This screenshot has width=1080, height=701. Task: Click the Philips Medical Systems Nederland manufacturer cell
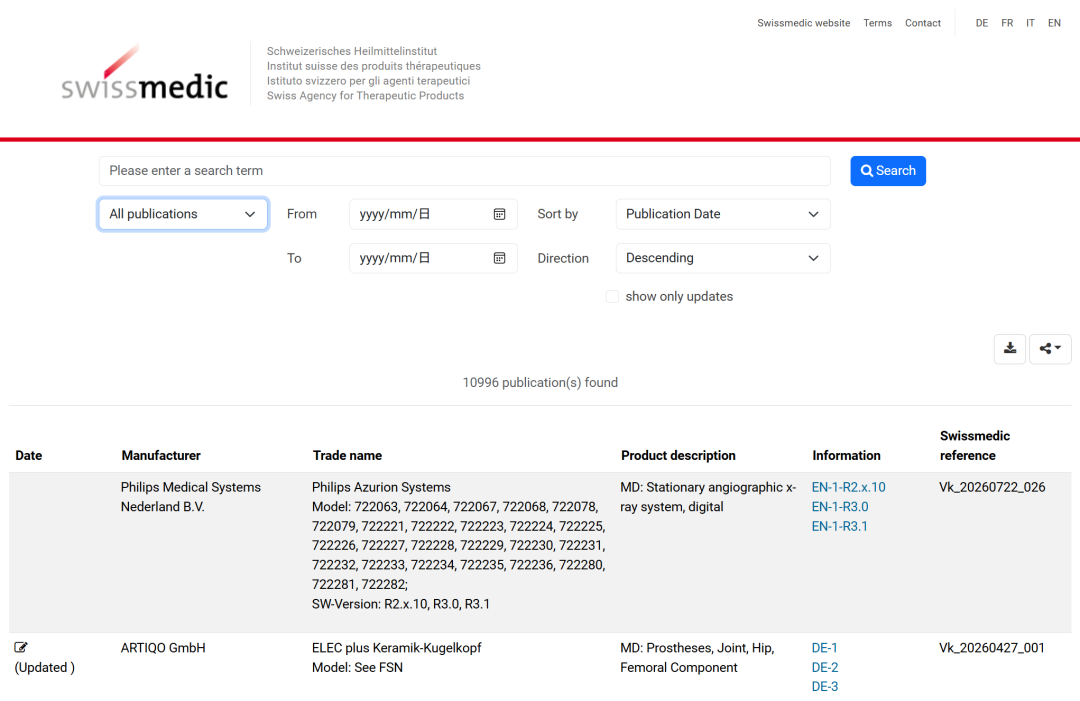pyautogui.click(x=191, y=497)
